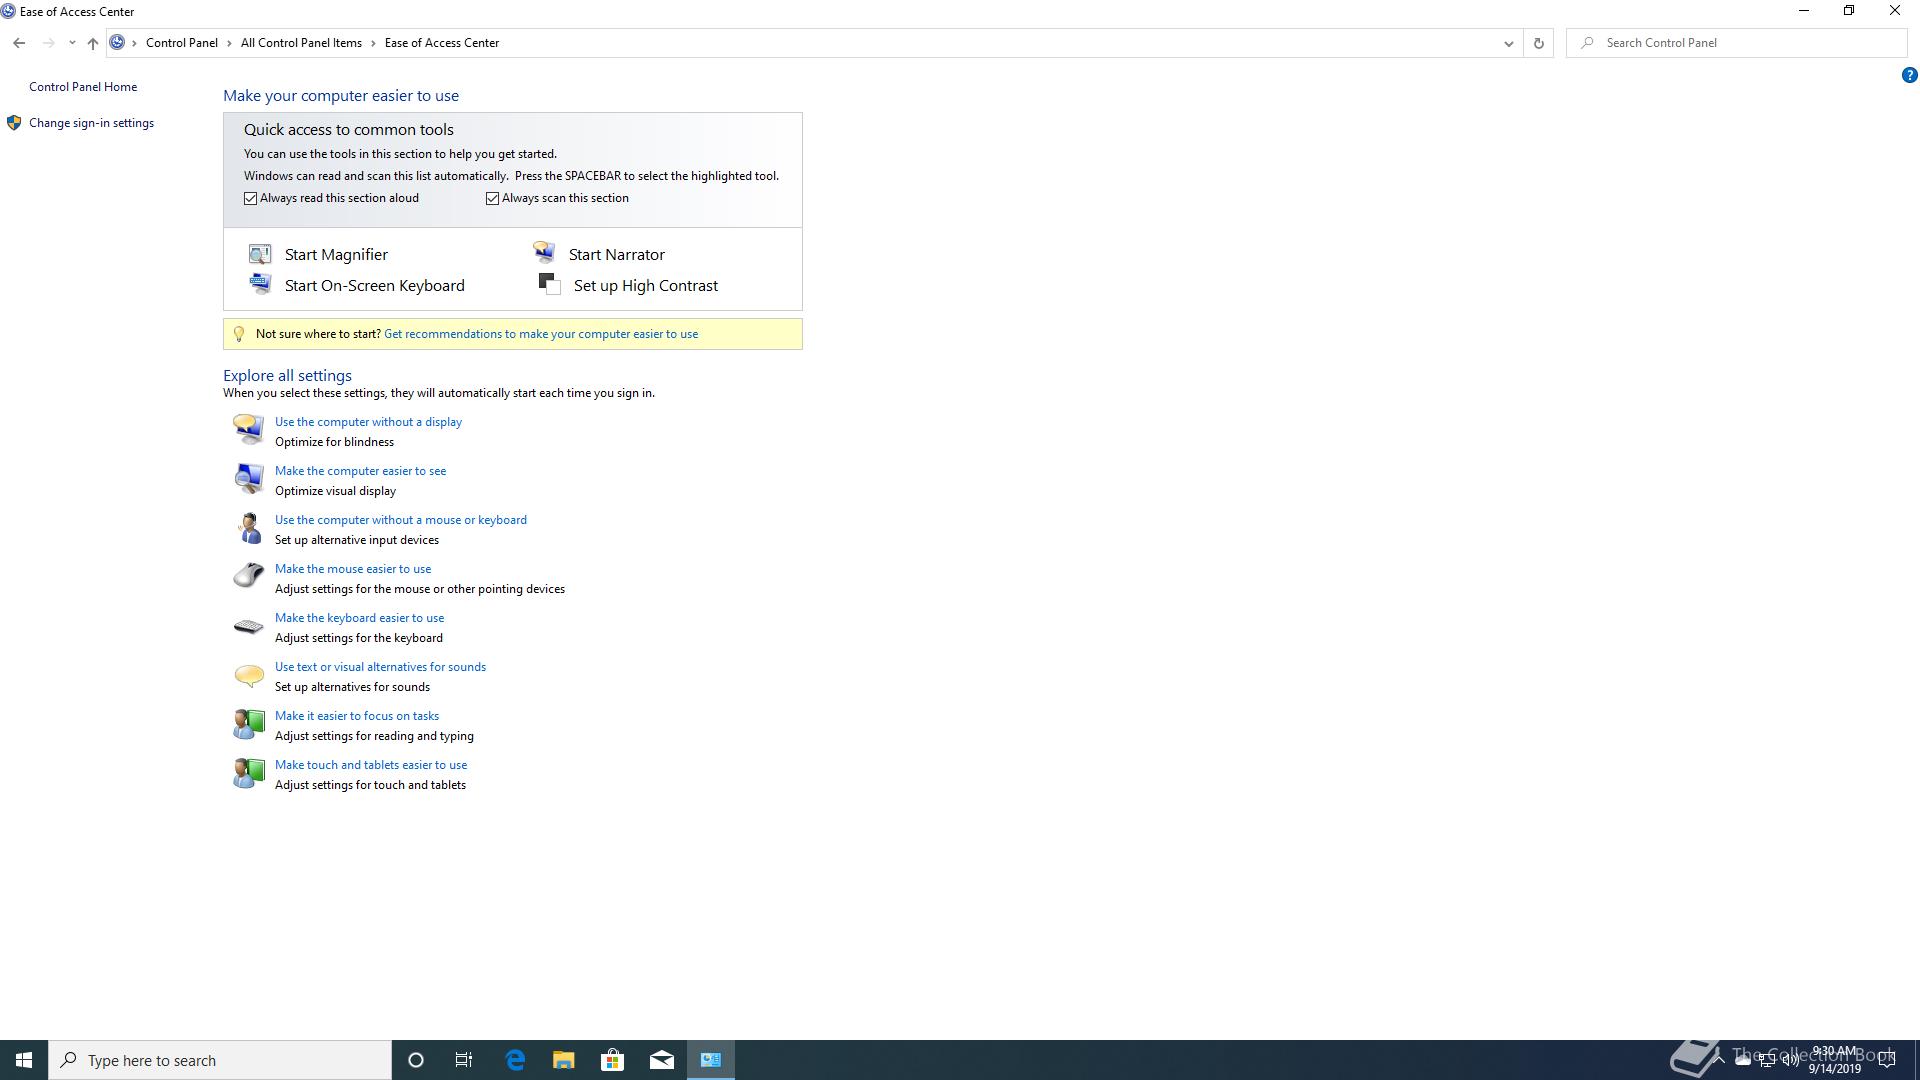The height and width of the screenshot is (1080, 1920).
Task: Click the blue Help question mark icon
Action: click(1909, 75)
